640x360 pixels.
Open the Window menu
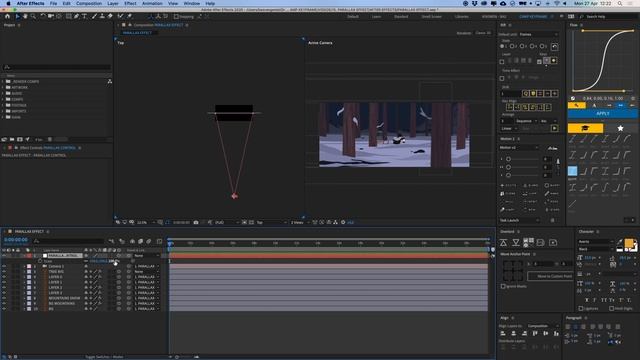191,3
